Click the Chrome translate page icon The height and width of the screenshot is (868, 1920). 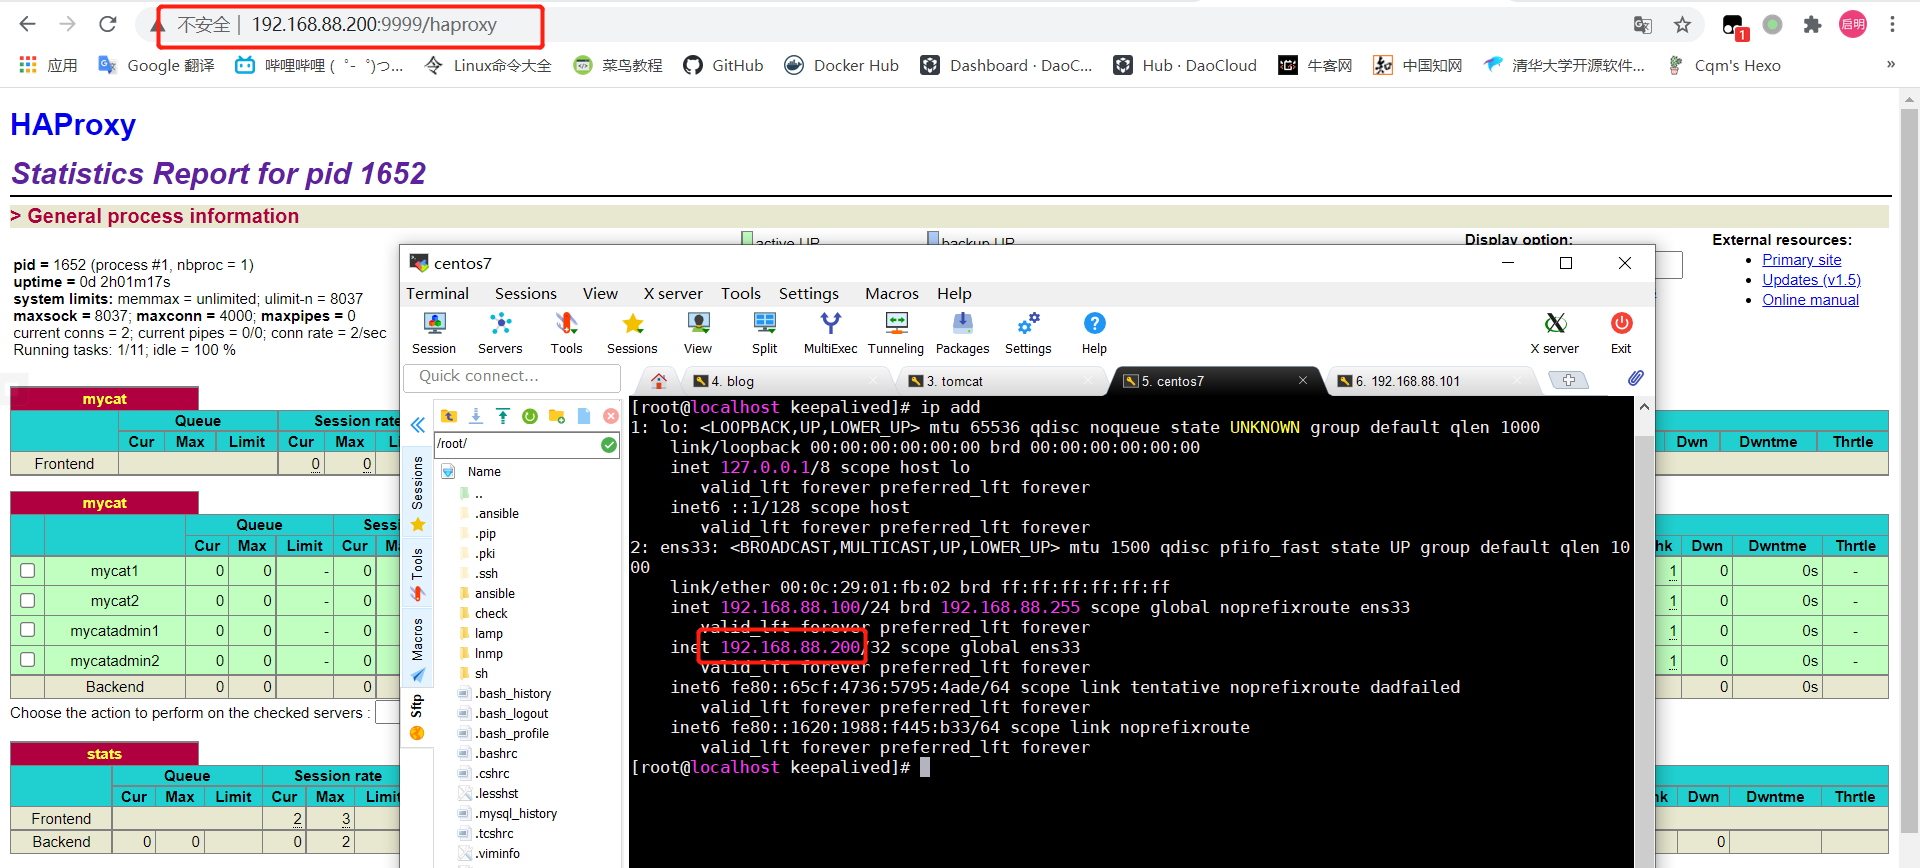pos(1642,25)
